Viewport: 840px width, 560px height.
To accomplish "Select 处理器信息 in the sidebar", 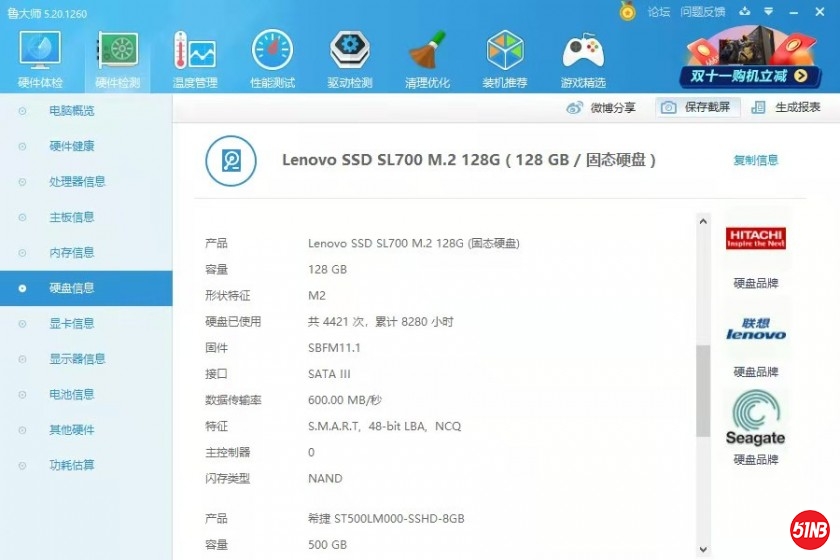I will pyautogui.click(x=86, y=182).
